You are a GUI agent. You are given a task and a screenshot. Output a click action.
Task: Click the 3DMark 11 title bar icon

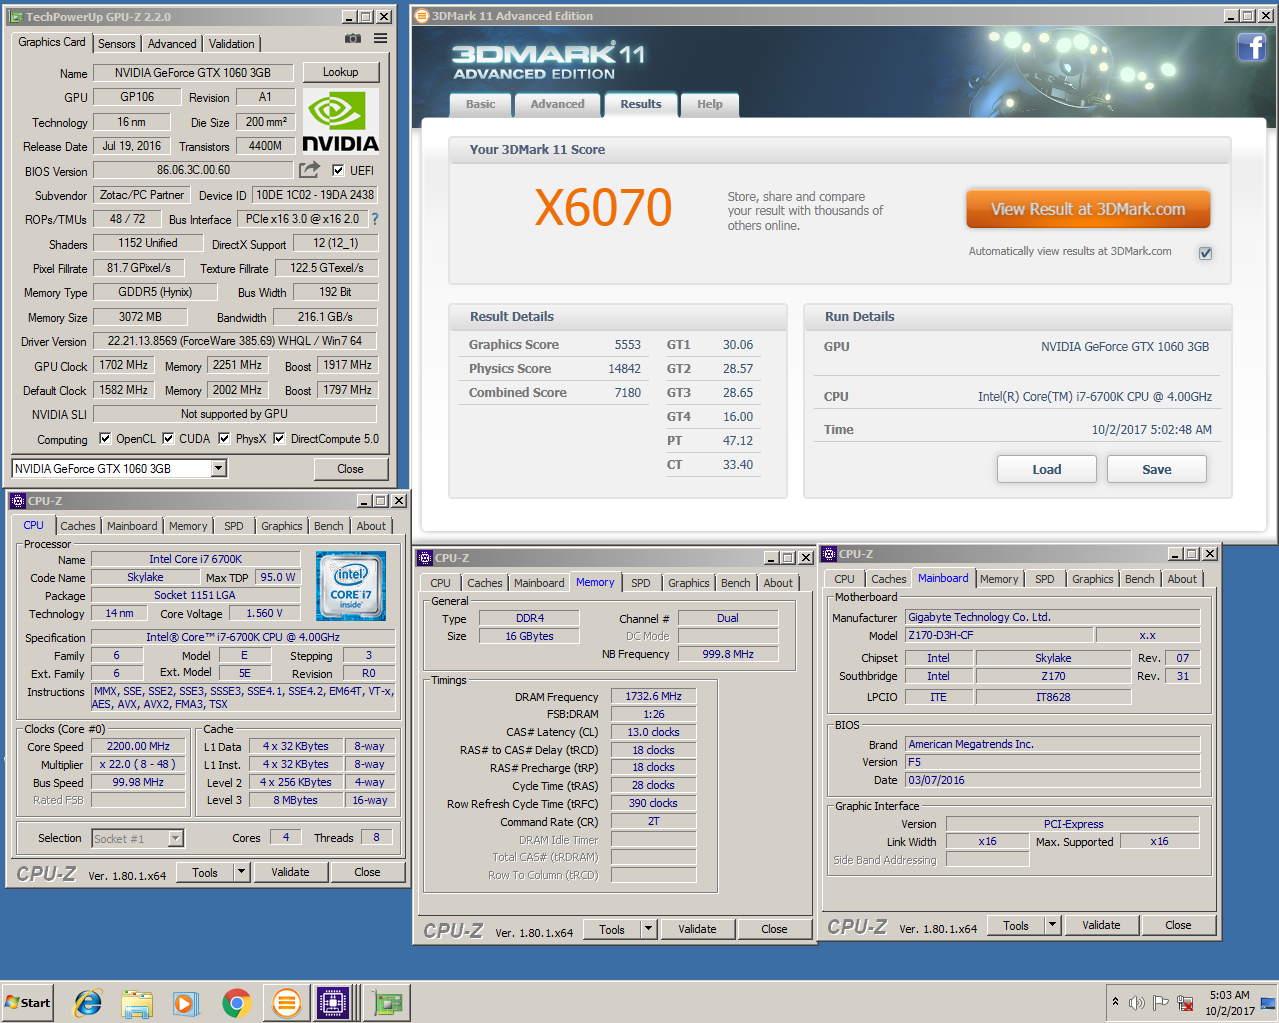point(422,16)
